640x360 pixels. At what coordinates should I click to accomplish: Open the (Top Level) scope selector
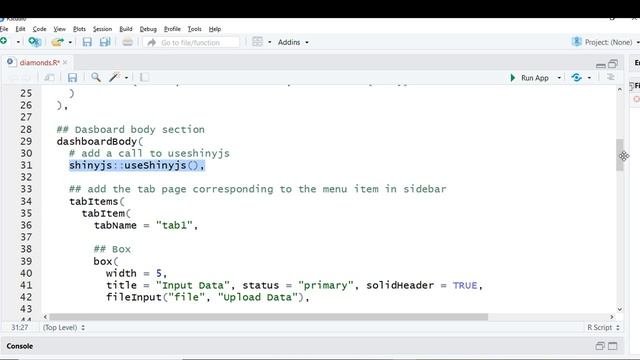[x=64, y=327]
